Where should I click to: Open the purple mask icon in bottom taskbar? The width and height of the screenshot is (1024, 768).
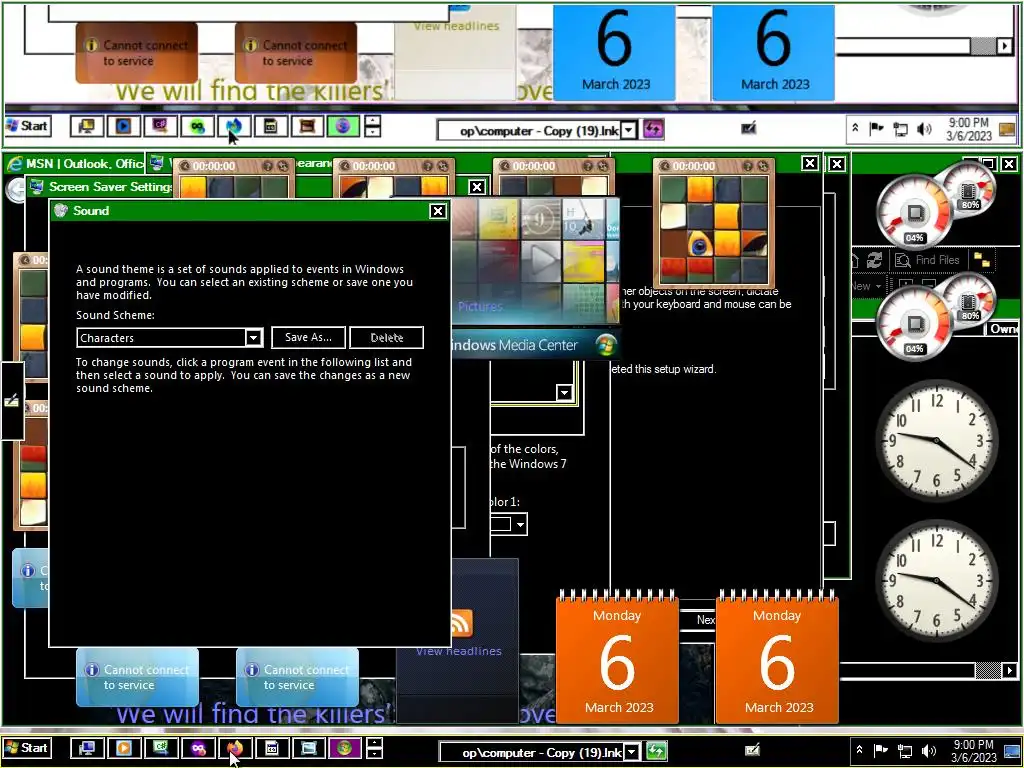198,748
